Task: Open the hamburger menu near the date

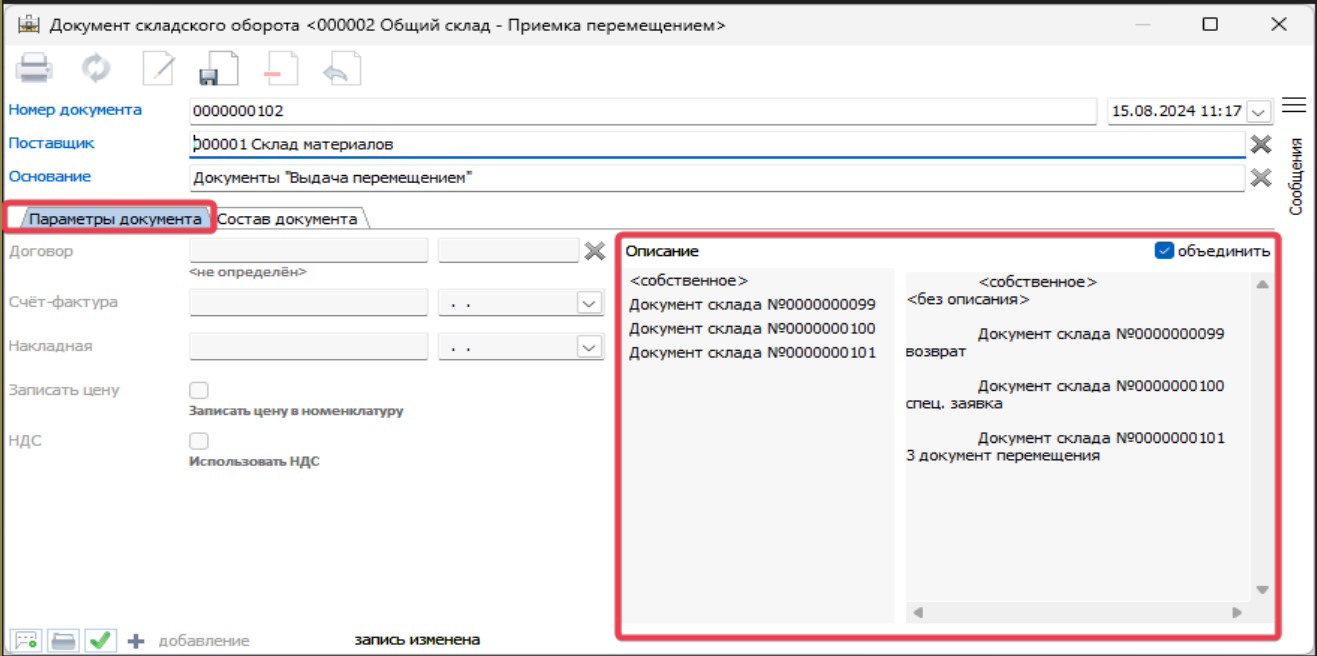Action: point(1294,106)
